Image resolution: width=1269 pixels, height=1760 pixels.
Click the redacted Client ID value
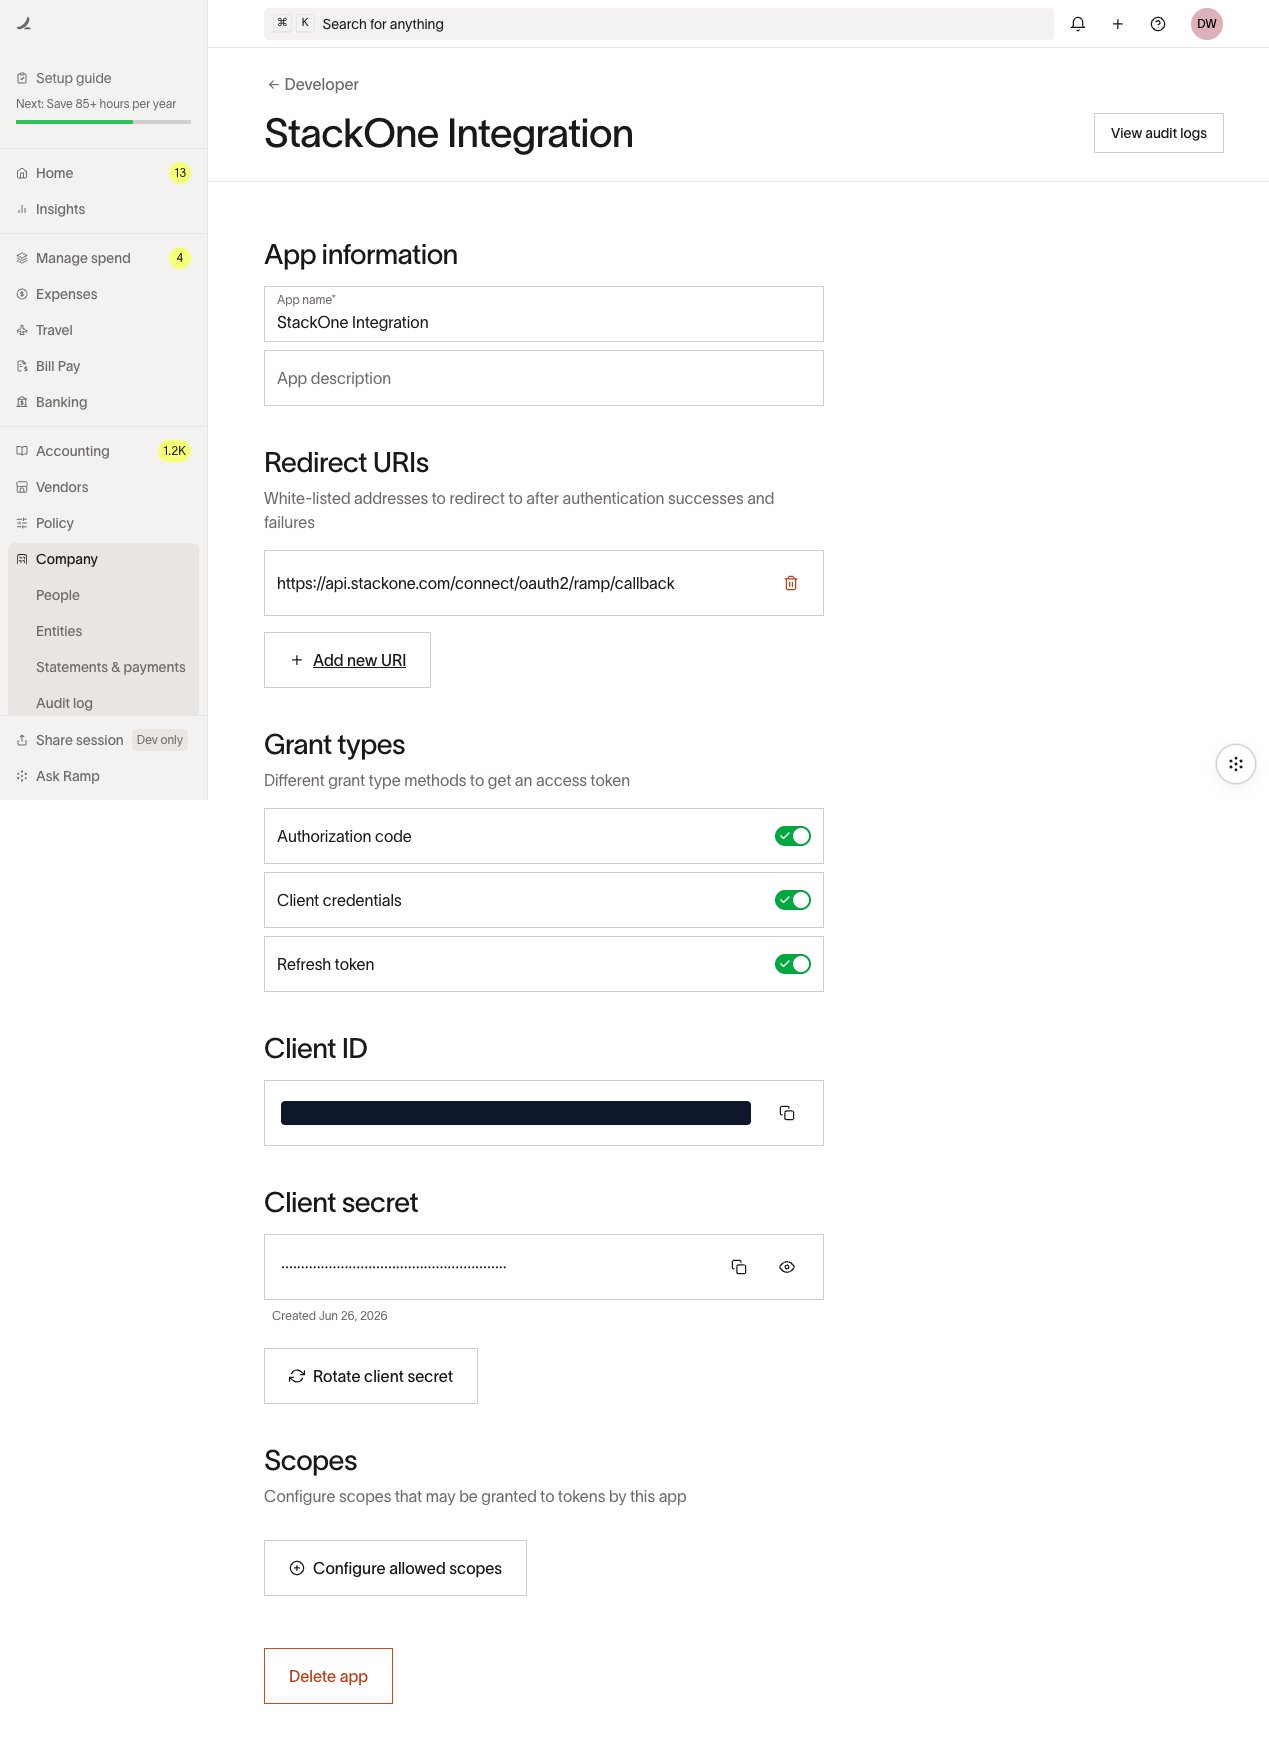click(516, 1113)
